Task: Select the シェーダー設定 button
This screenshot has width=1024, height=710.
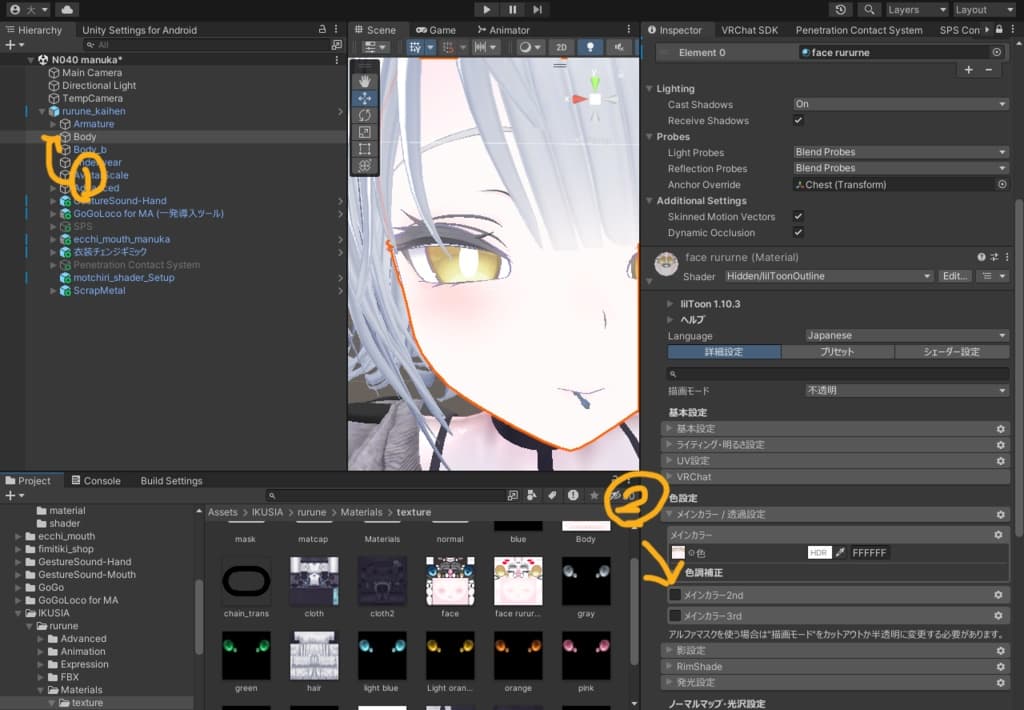Action: pyautogui.click(x=952, y=352)
